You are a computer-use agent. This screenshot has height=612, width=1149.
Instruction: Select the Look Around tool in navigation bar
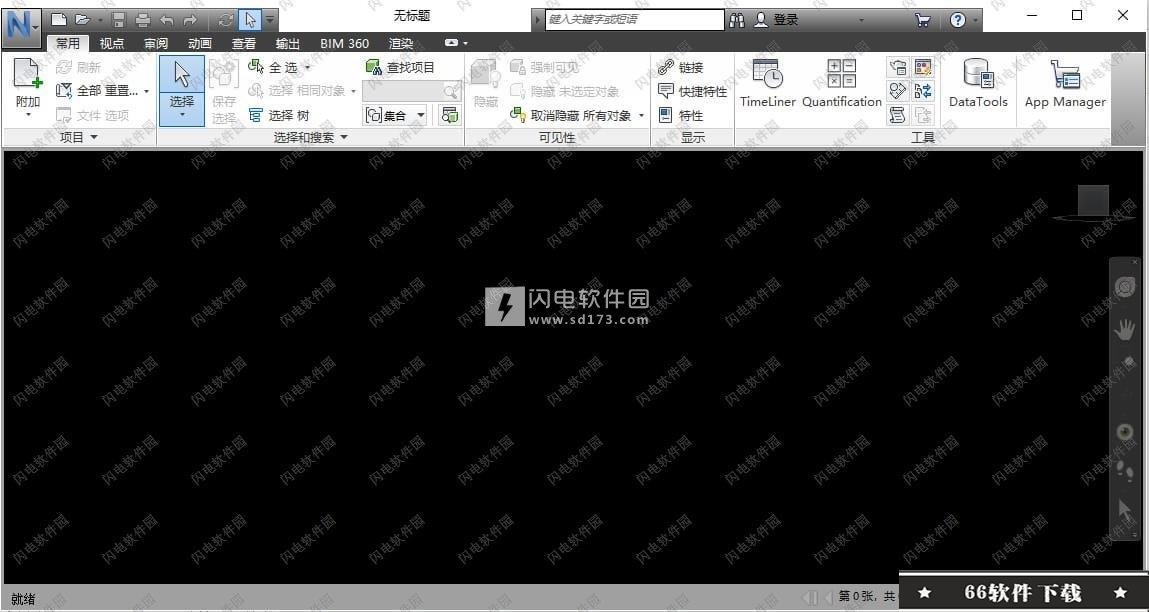click(1125, 432)
